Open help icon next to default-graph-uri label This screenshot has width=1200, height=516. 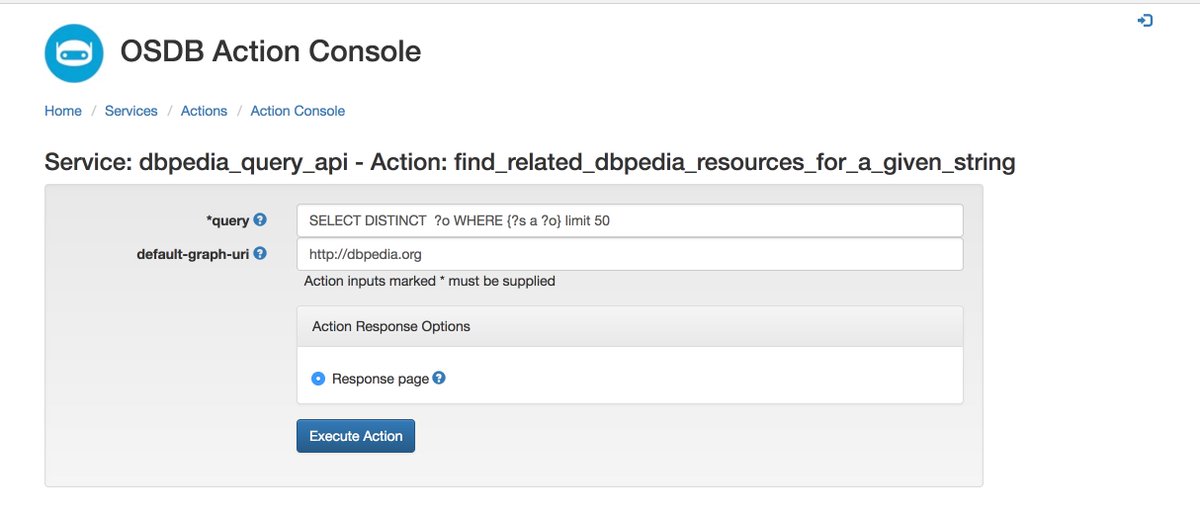click(x=260, y=254)
